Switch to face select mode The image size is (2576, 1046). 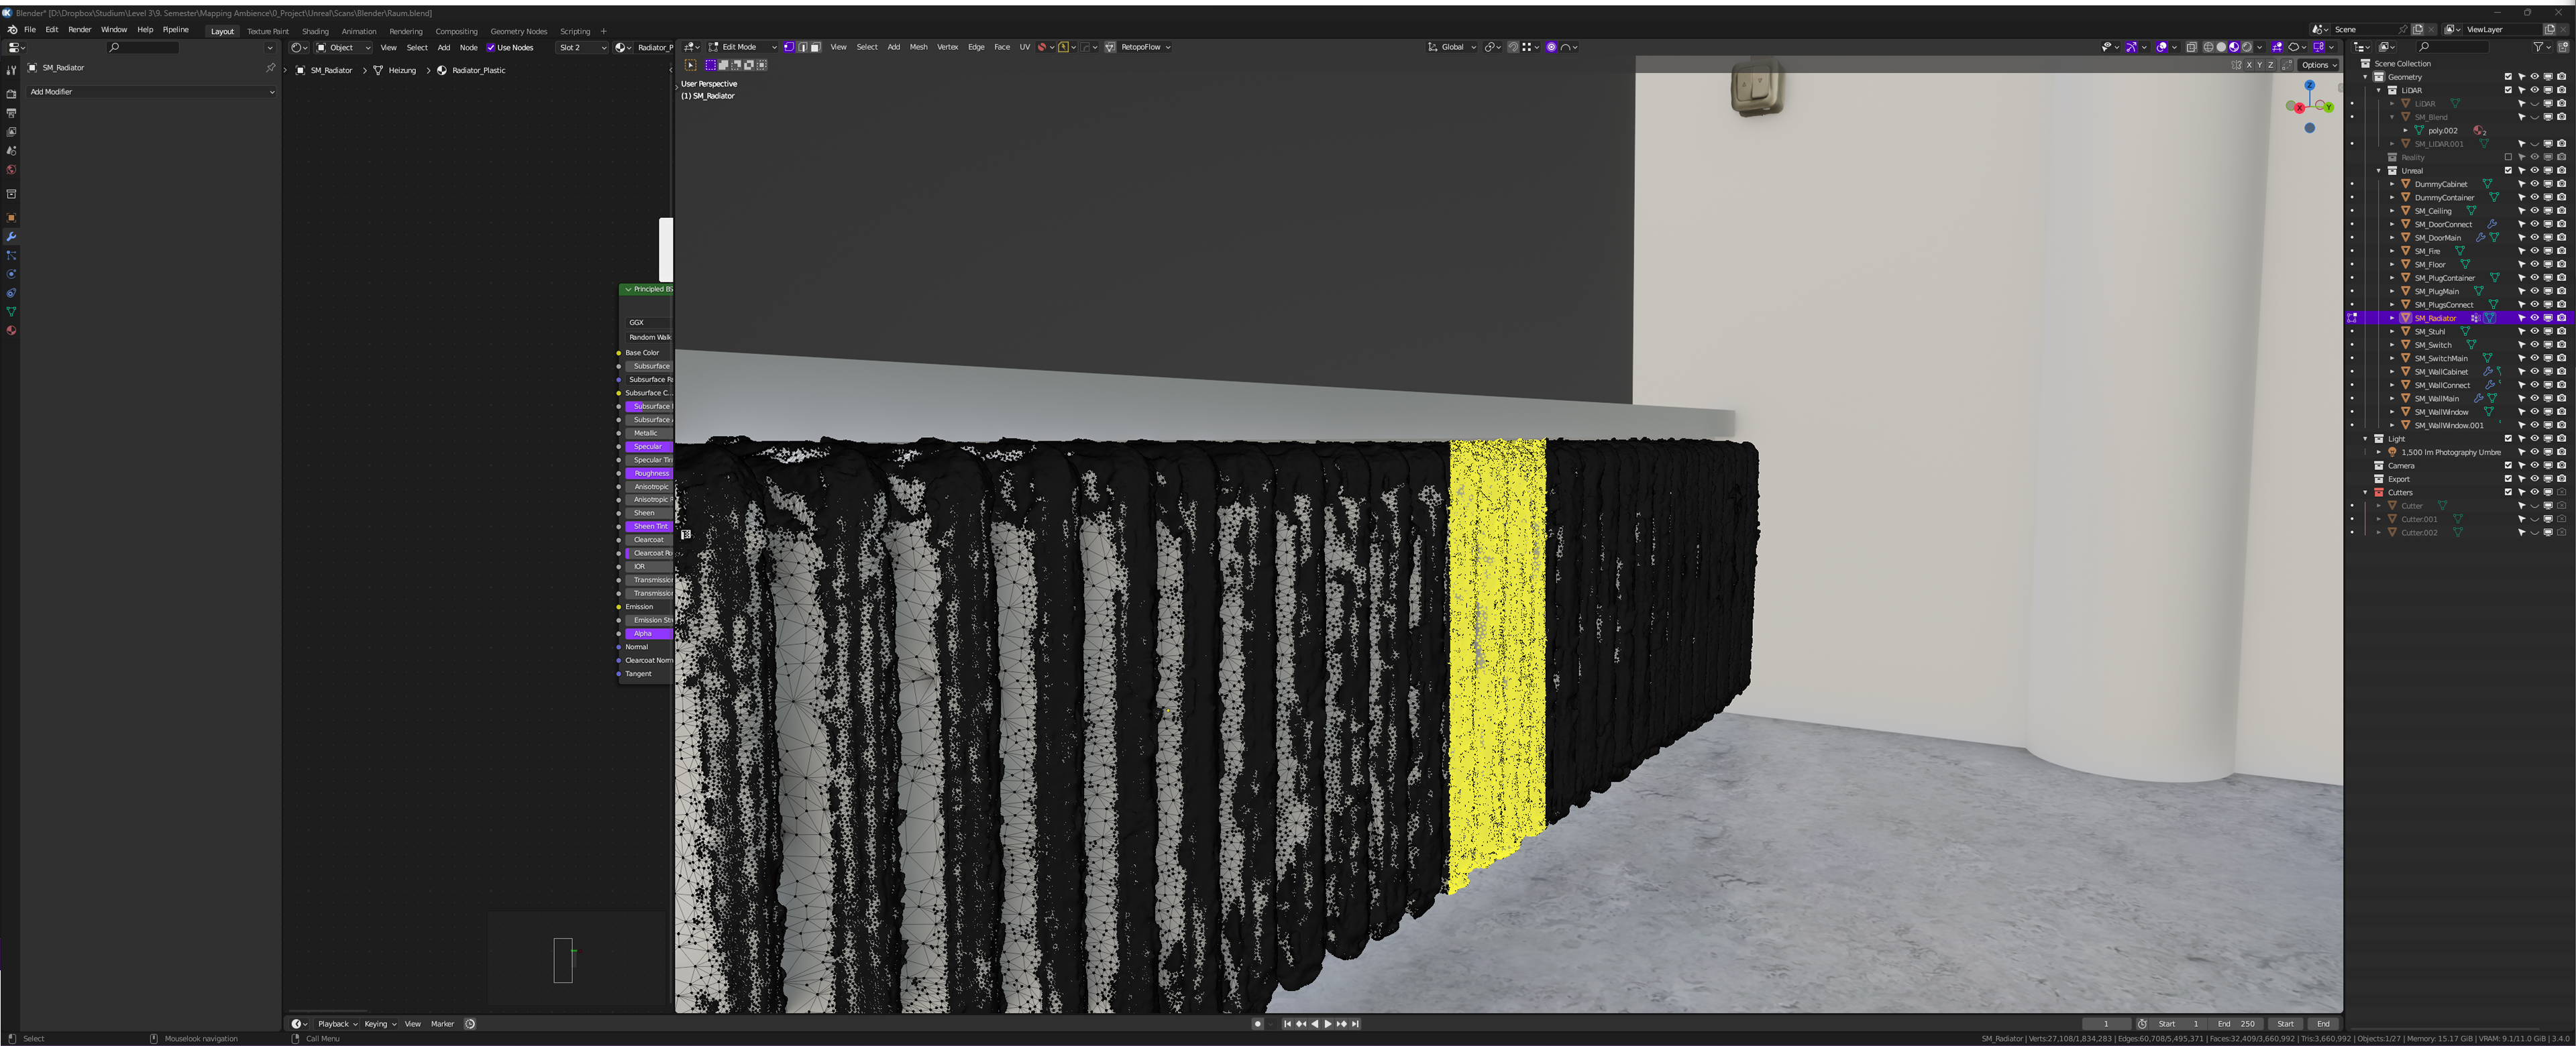815,47
